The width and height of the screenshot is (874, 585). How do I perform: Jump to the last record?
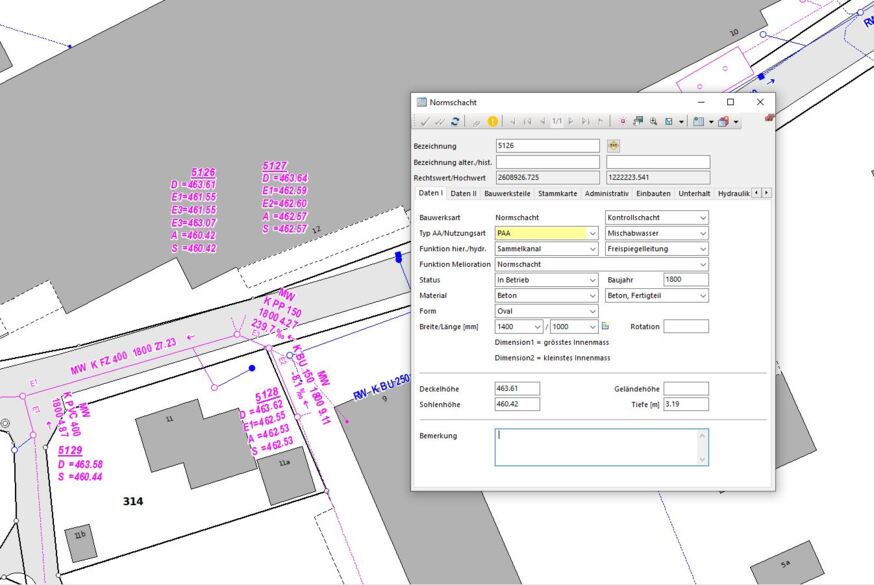tap(600, 121)
